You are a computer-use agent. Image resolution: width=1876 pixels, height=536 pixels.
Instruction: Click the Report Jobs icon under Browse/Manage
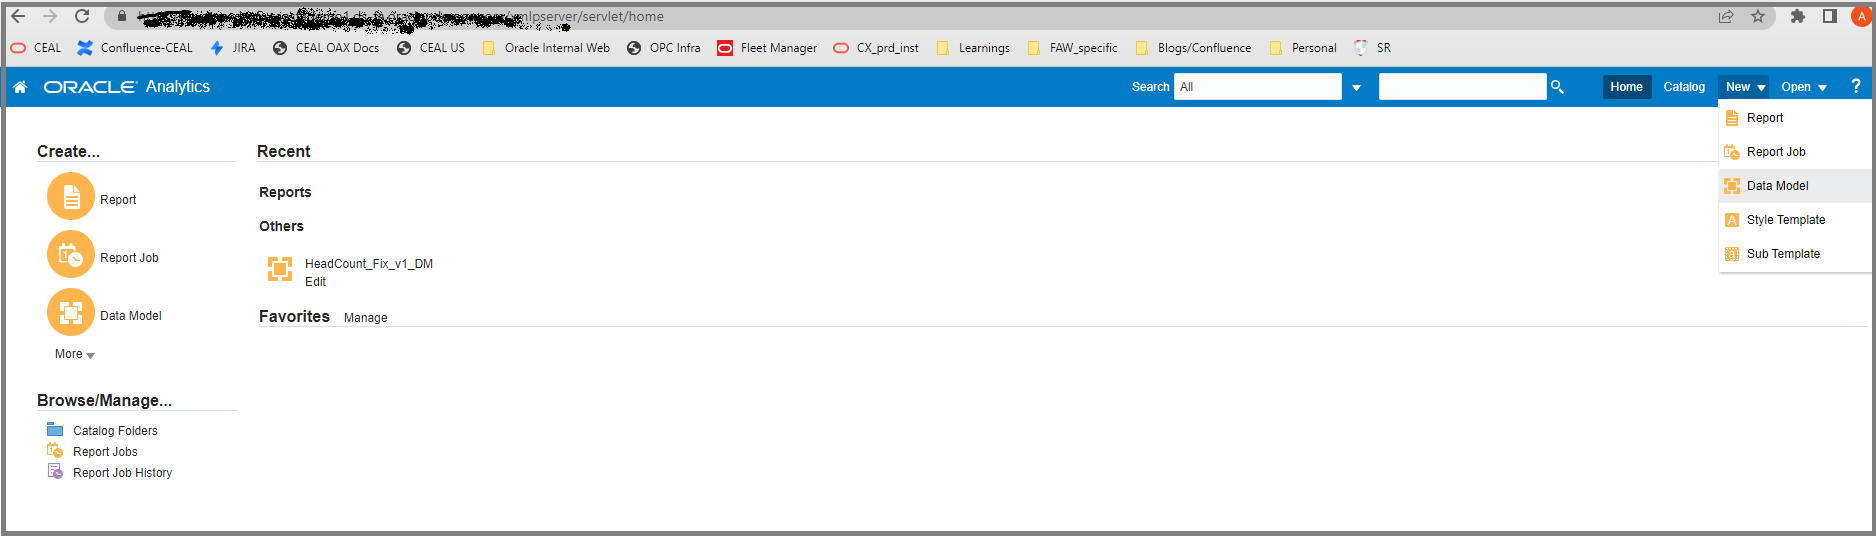[x=55, y=451]
